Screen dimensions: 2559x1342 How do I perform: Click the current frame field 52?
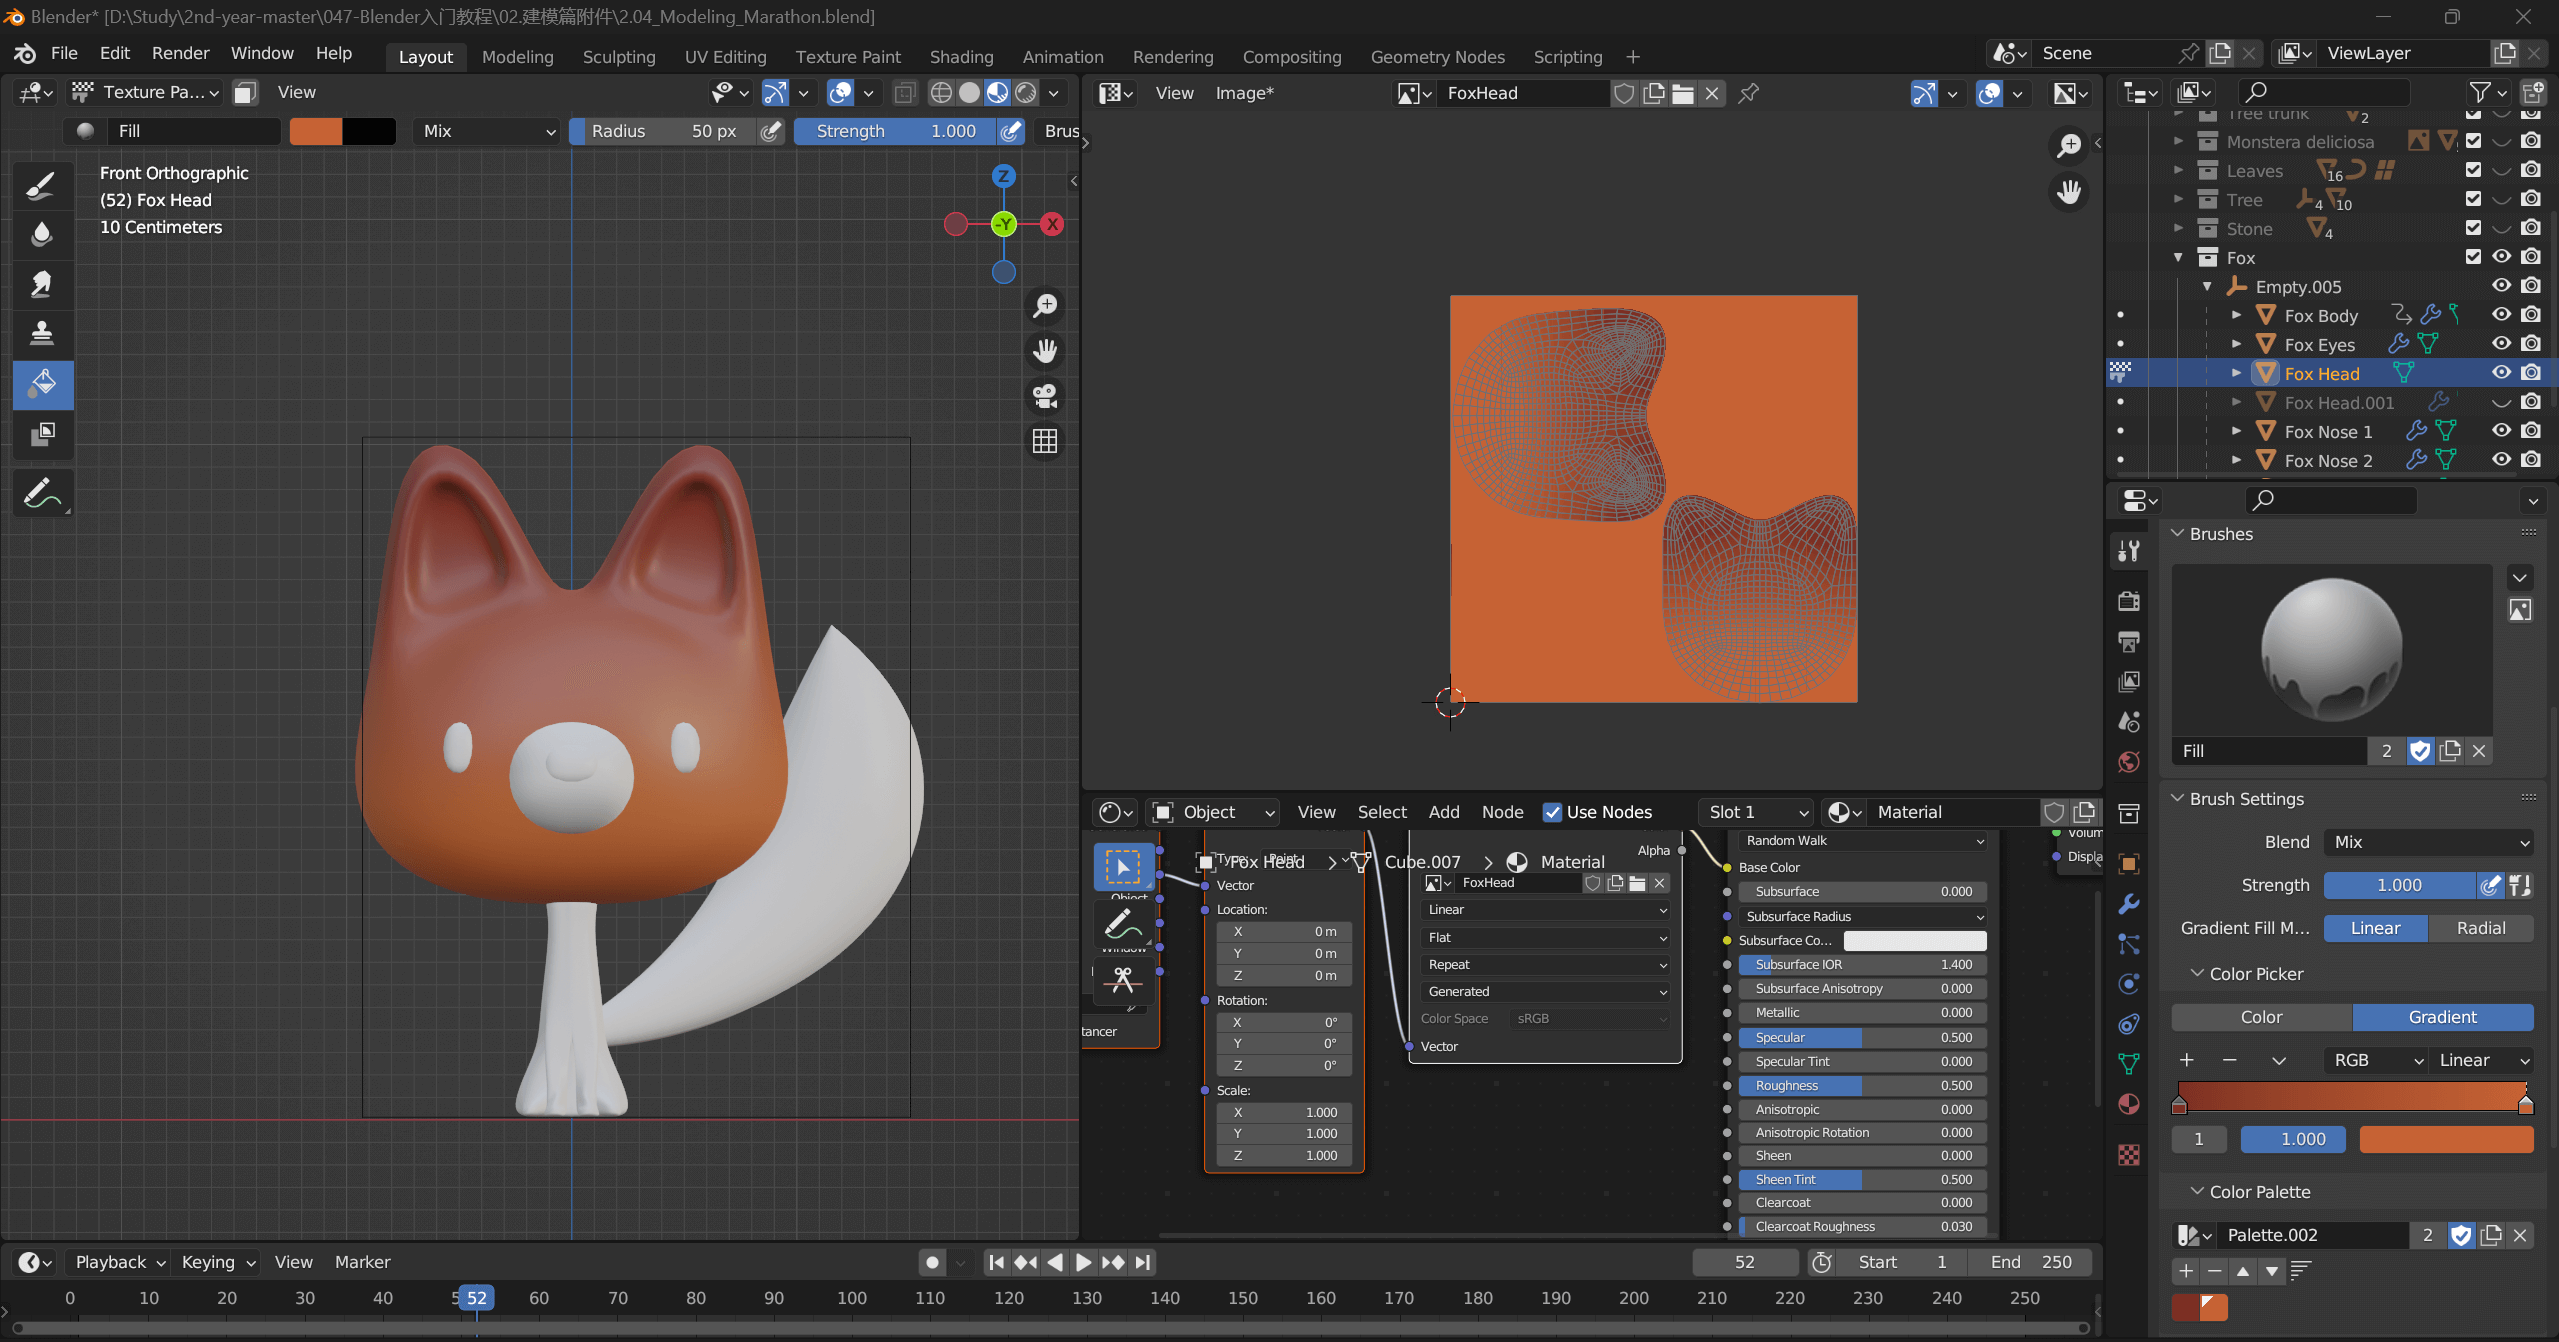pyautogui.click(x=1745, y=1262)
